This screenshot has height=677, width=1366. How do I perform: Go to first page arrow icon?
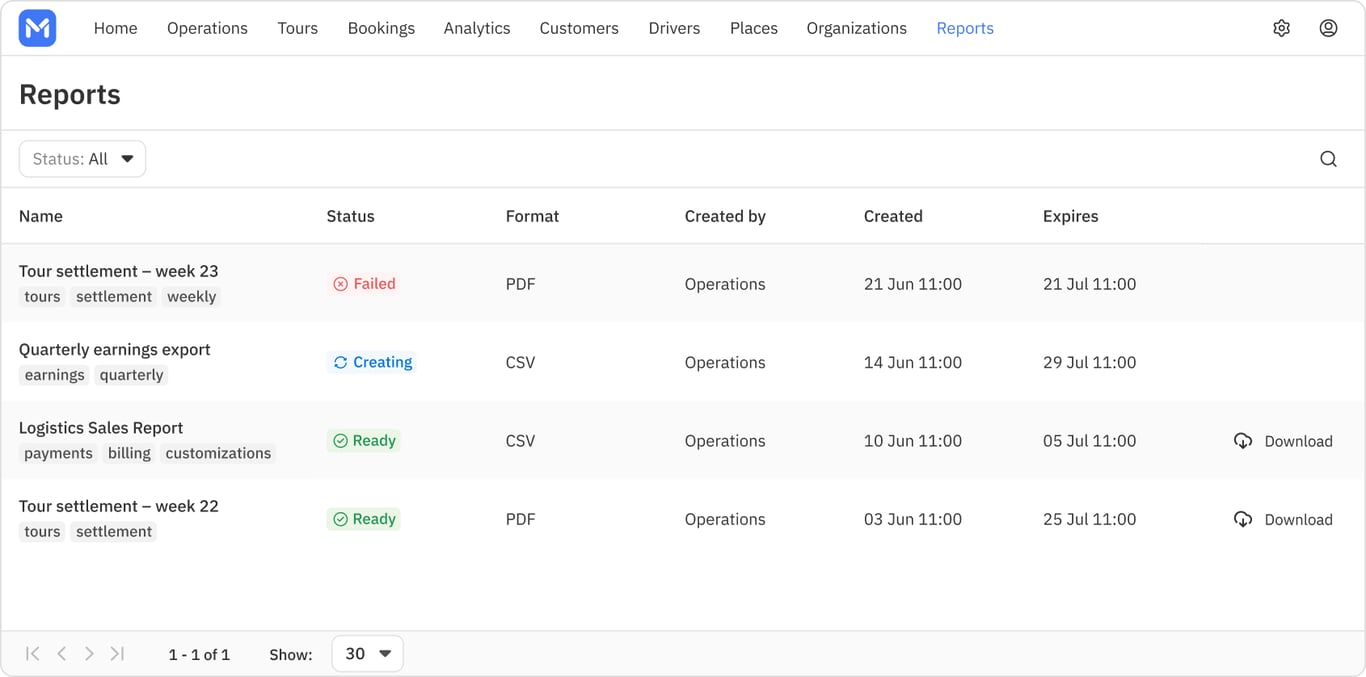33,654
